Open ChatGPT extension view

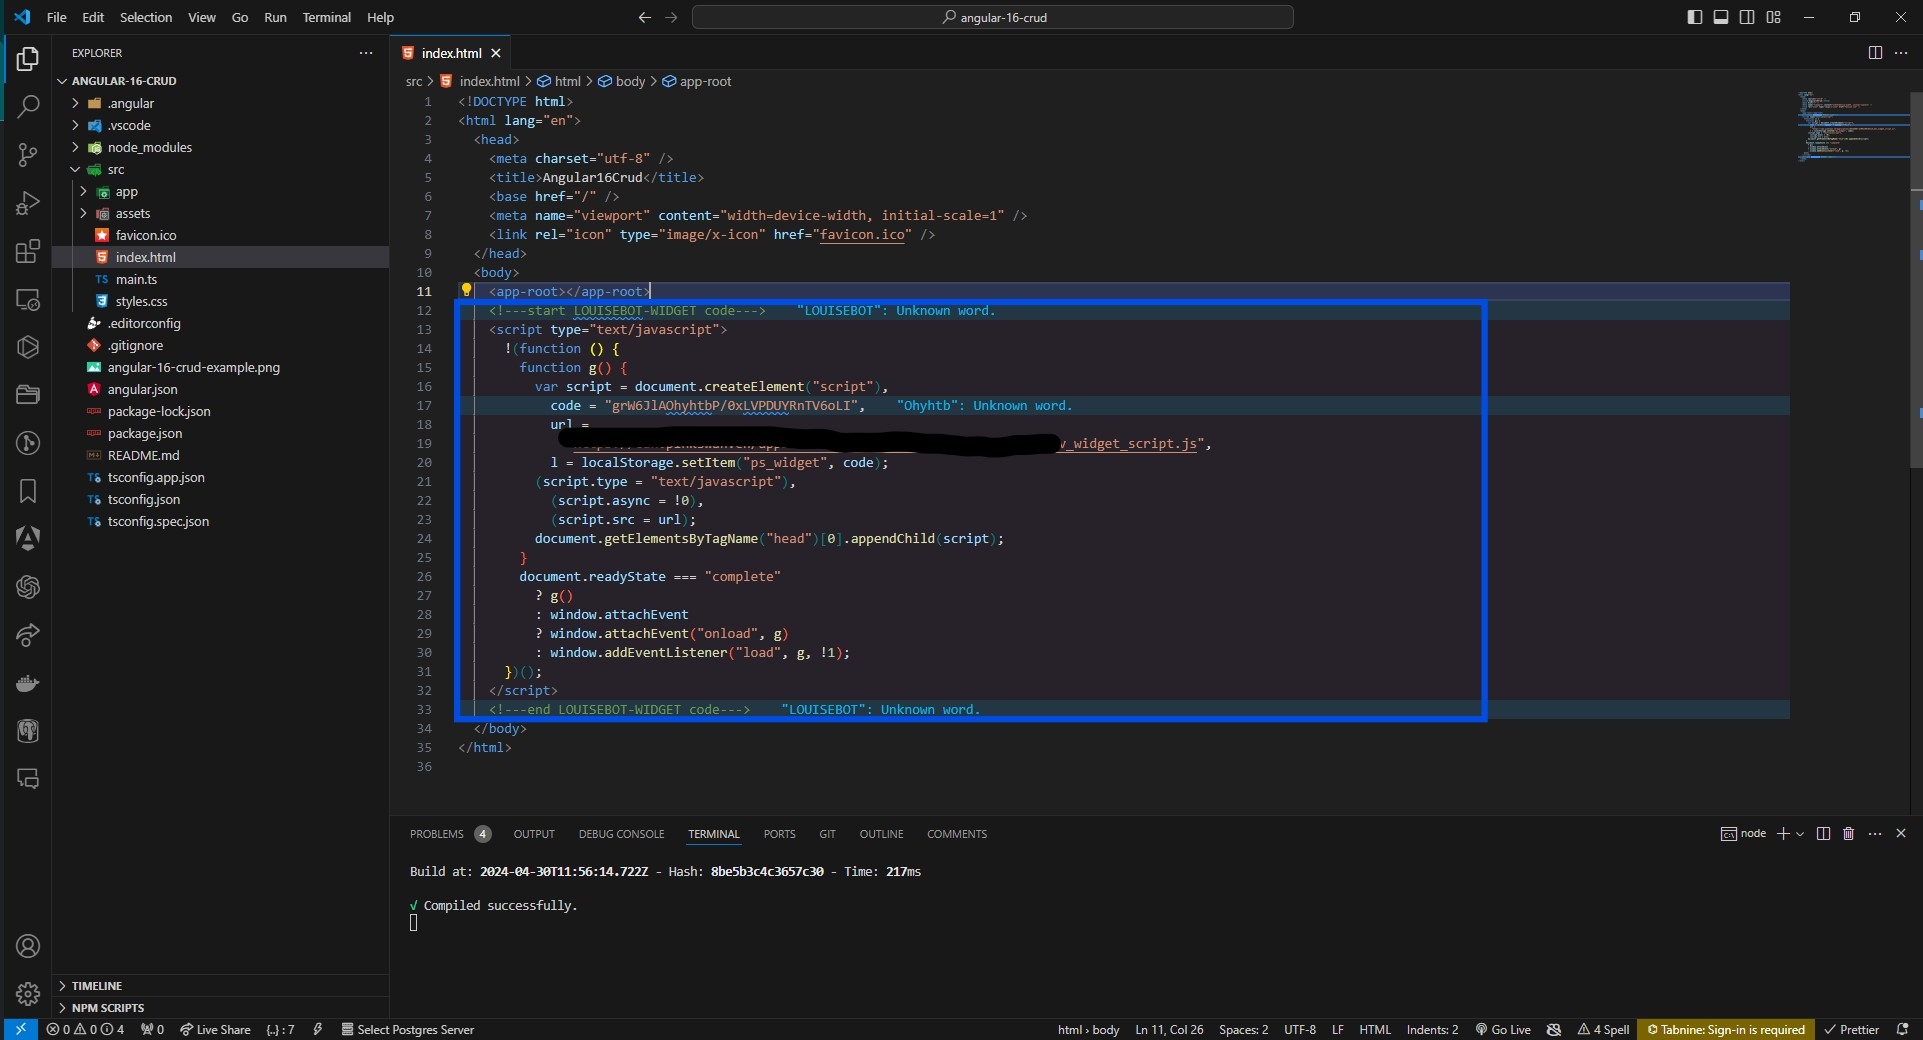coord(28,587)
